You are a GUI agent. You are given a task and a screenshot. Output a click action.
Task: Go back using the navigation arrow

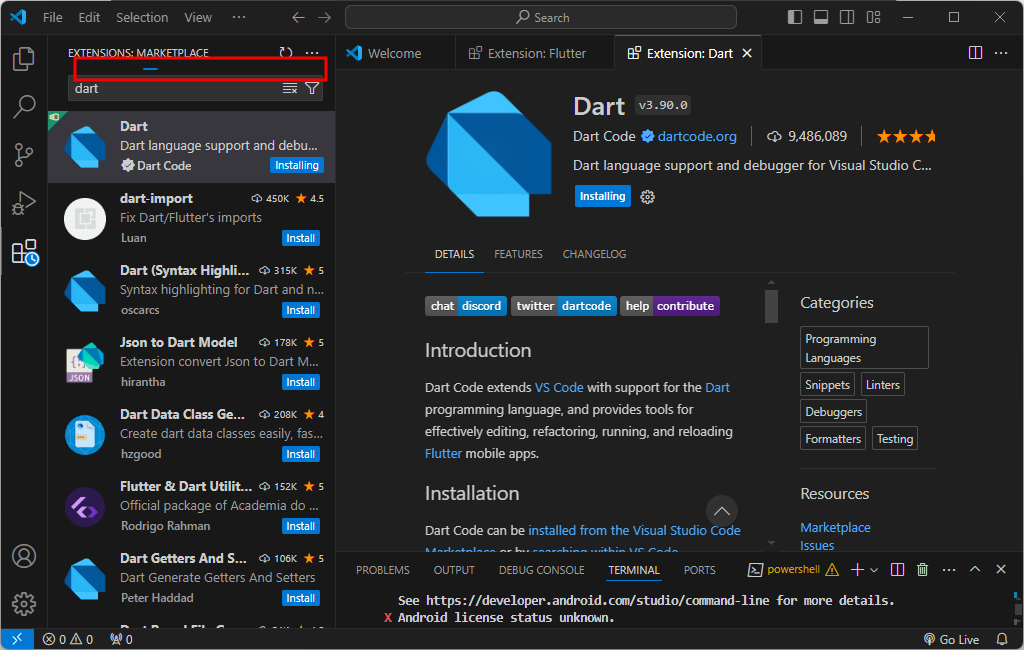click(298, 18)
